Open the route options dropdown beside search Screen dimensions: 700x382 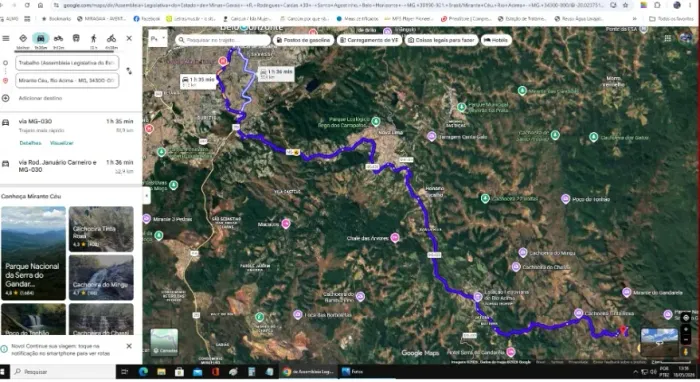click(x=158, y=39)
